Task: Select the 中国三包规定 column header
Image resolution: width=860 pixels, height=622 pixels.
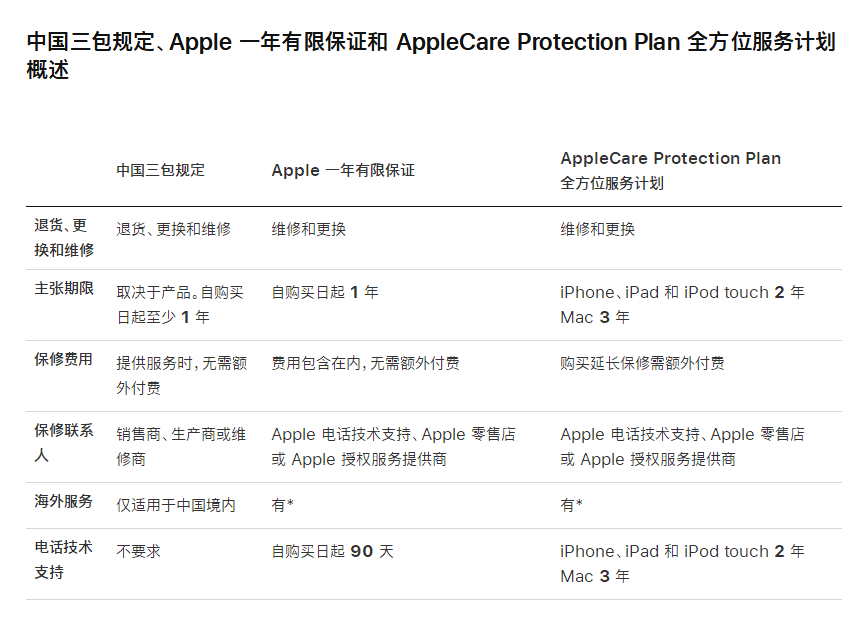Action: (x=160, y=170)
